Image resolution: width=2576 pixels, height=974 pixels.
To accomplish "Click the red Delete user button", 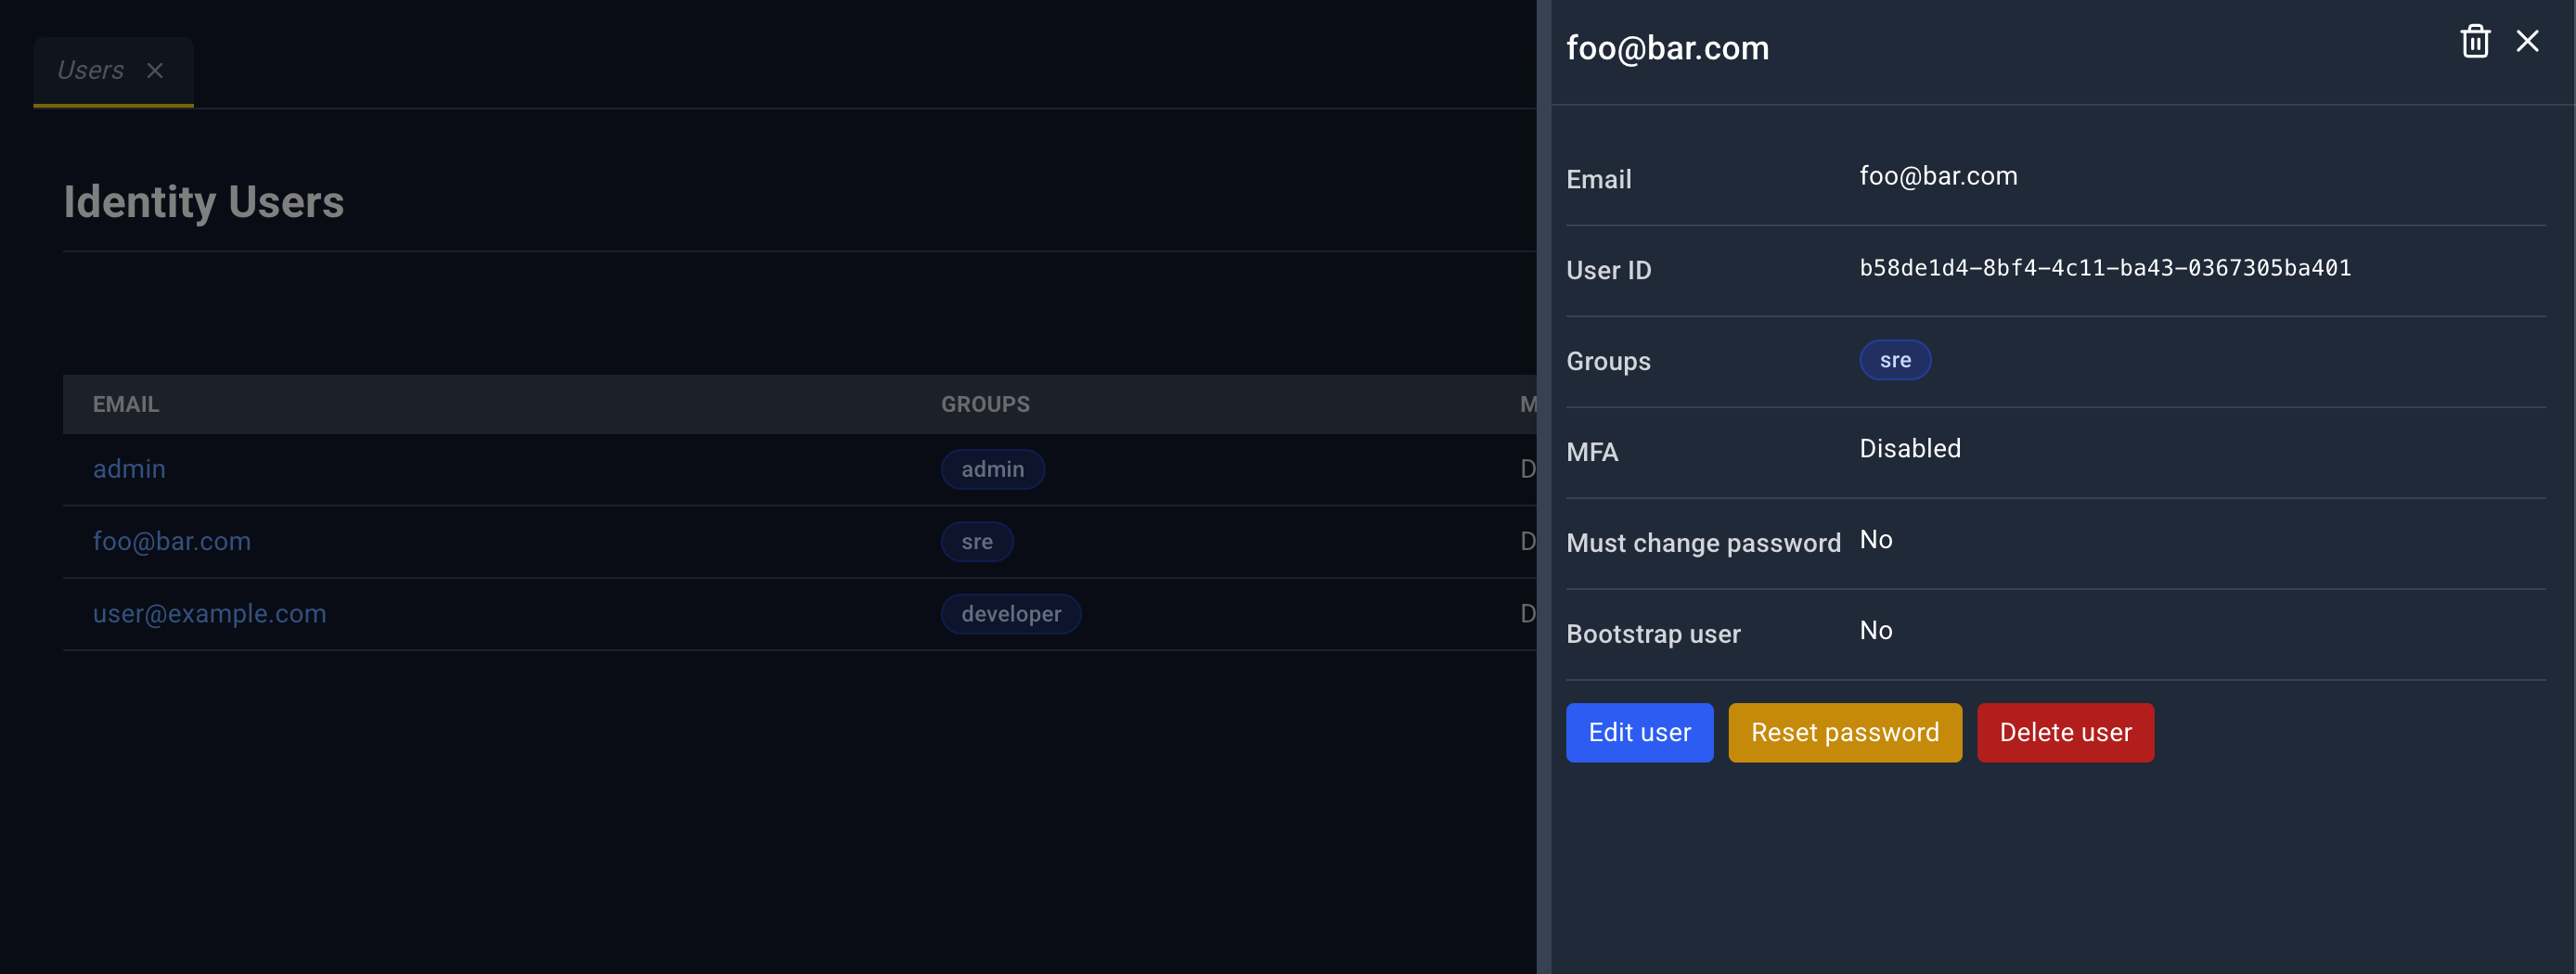I will click(x=2065, y=732).
